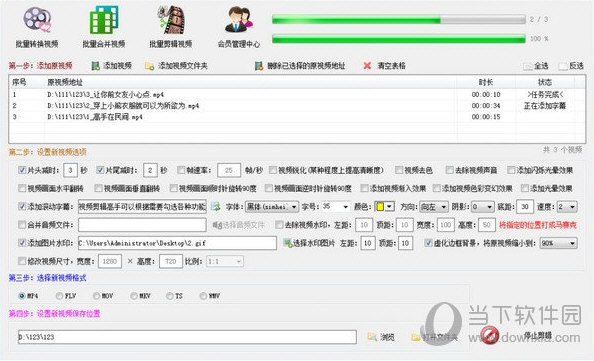This screenshot has height=361, width=594.
Task: Open 阴影 shadow dropdown
Action: tap(483, 207)
